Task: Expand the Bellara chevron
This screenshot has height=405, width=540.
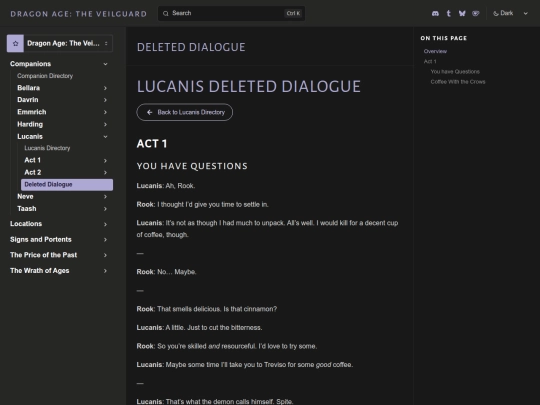Action: click(105, 88)
